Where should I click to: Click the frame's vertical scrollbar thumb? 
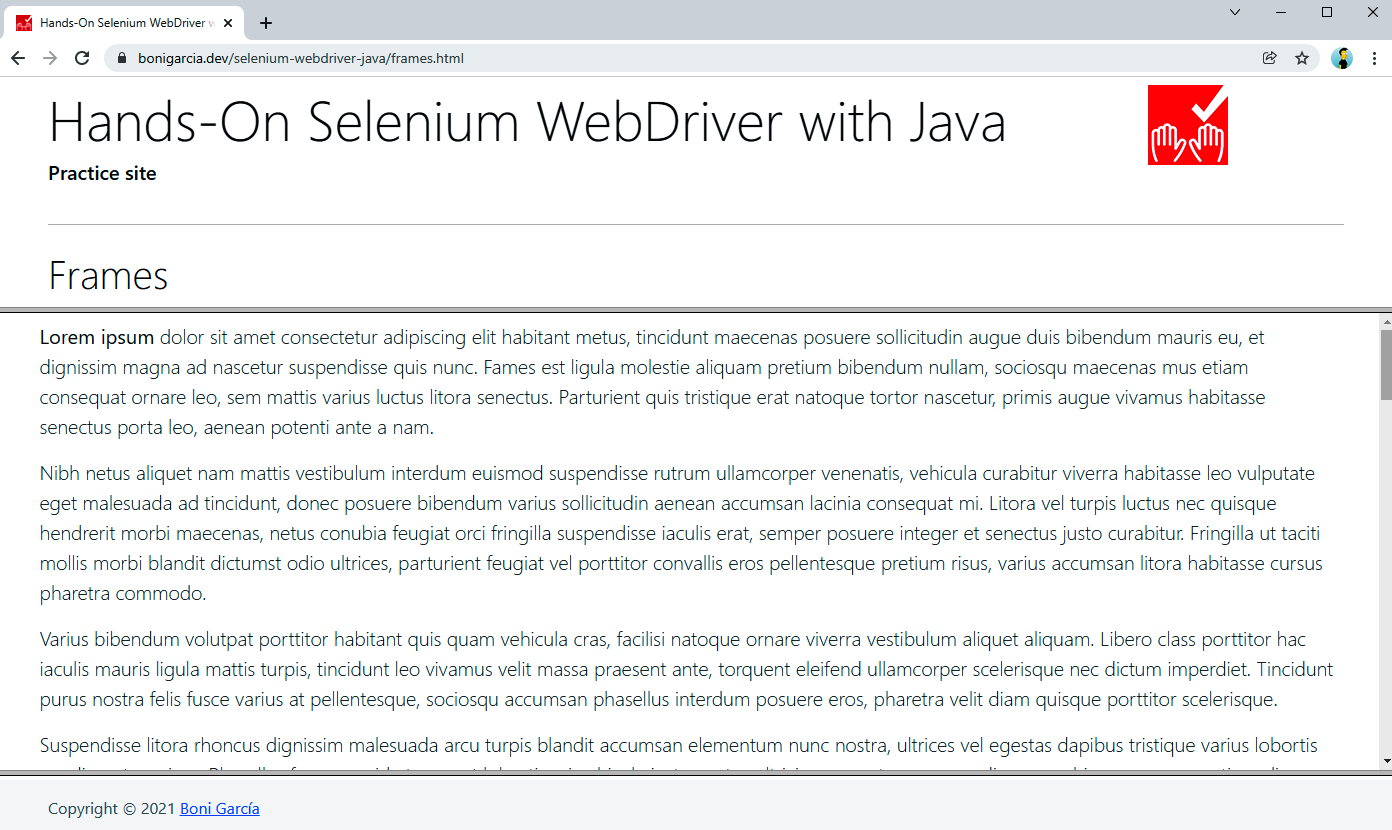pos(1385,365)
